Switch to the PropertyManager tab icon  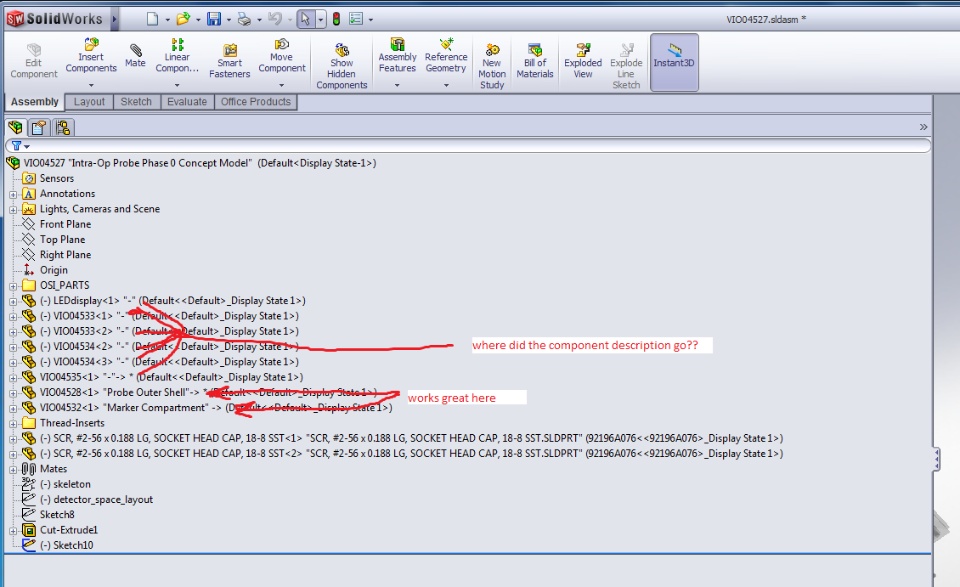[39, 127]
